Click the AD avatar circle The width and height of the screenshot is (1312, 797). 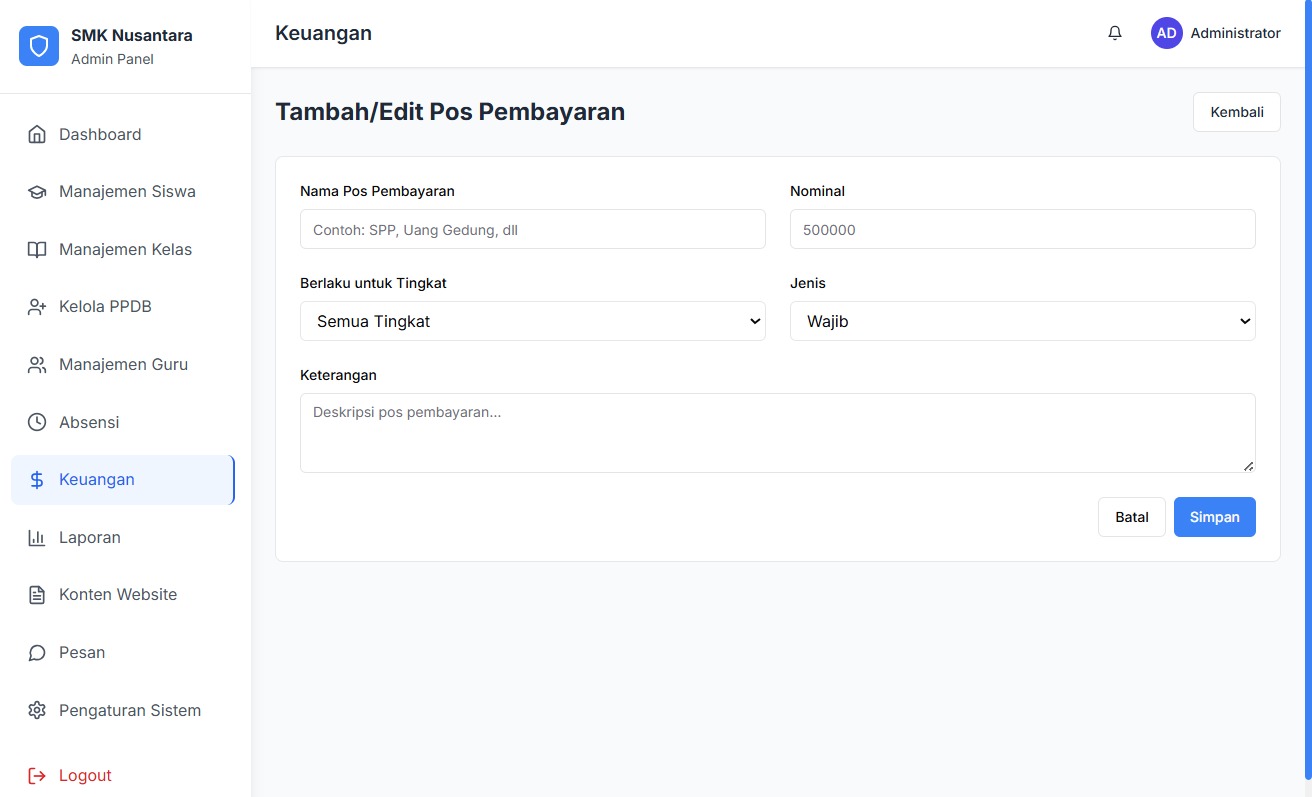coord(1166,33)
